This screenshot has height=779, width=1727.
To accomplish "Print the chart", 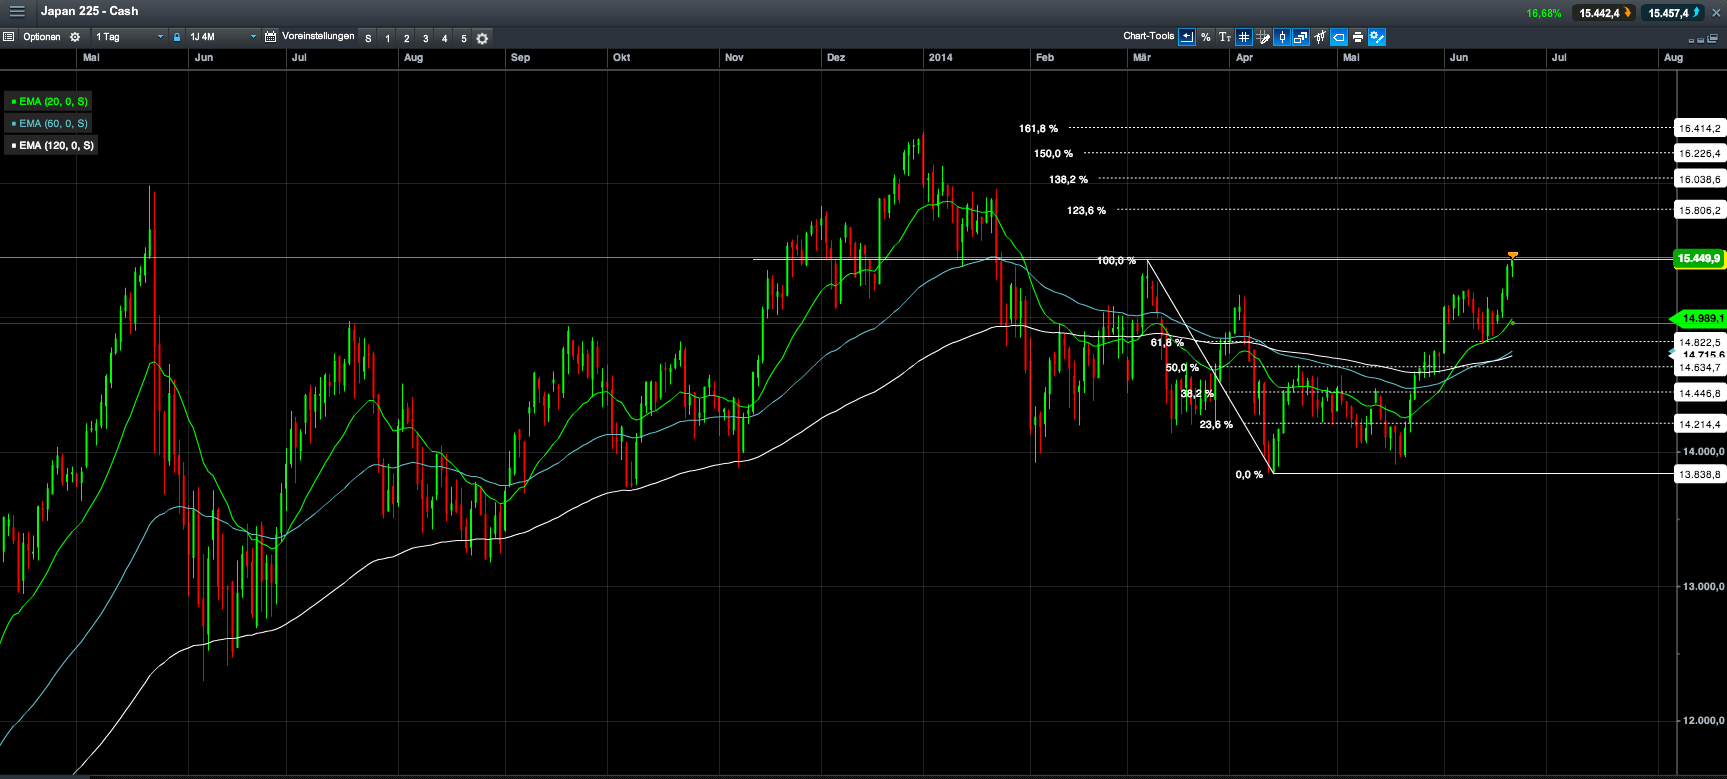I will [1358, 37].
